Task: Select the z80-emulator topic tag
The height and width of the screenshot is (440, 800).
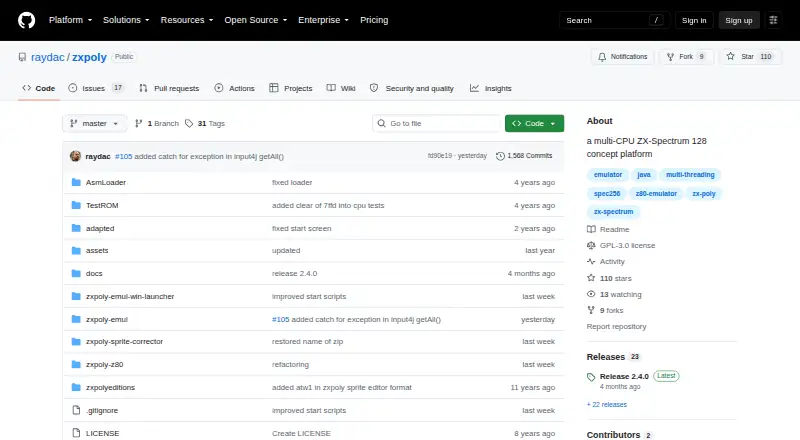Action: tap(656, 193)
